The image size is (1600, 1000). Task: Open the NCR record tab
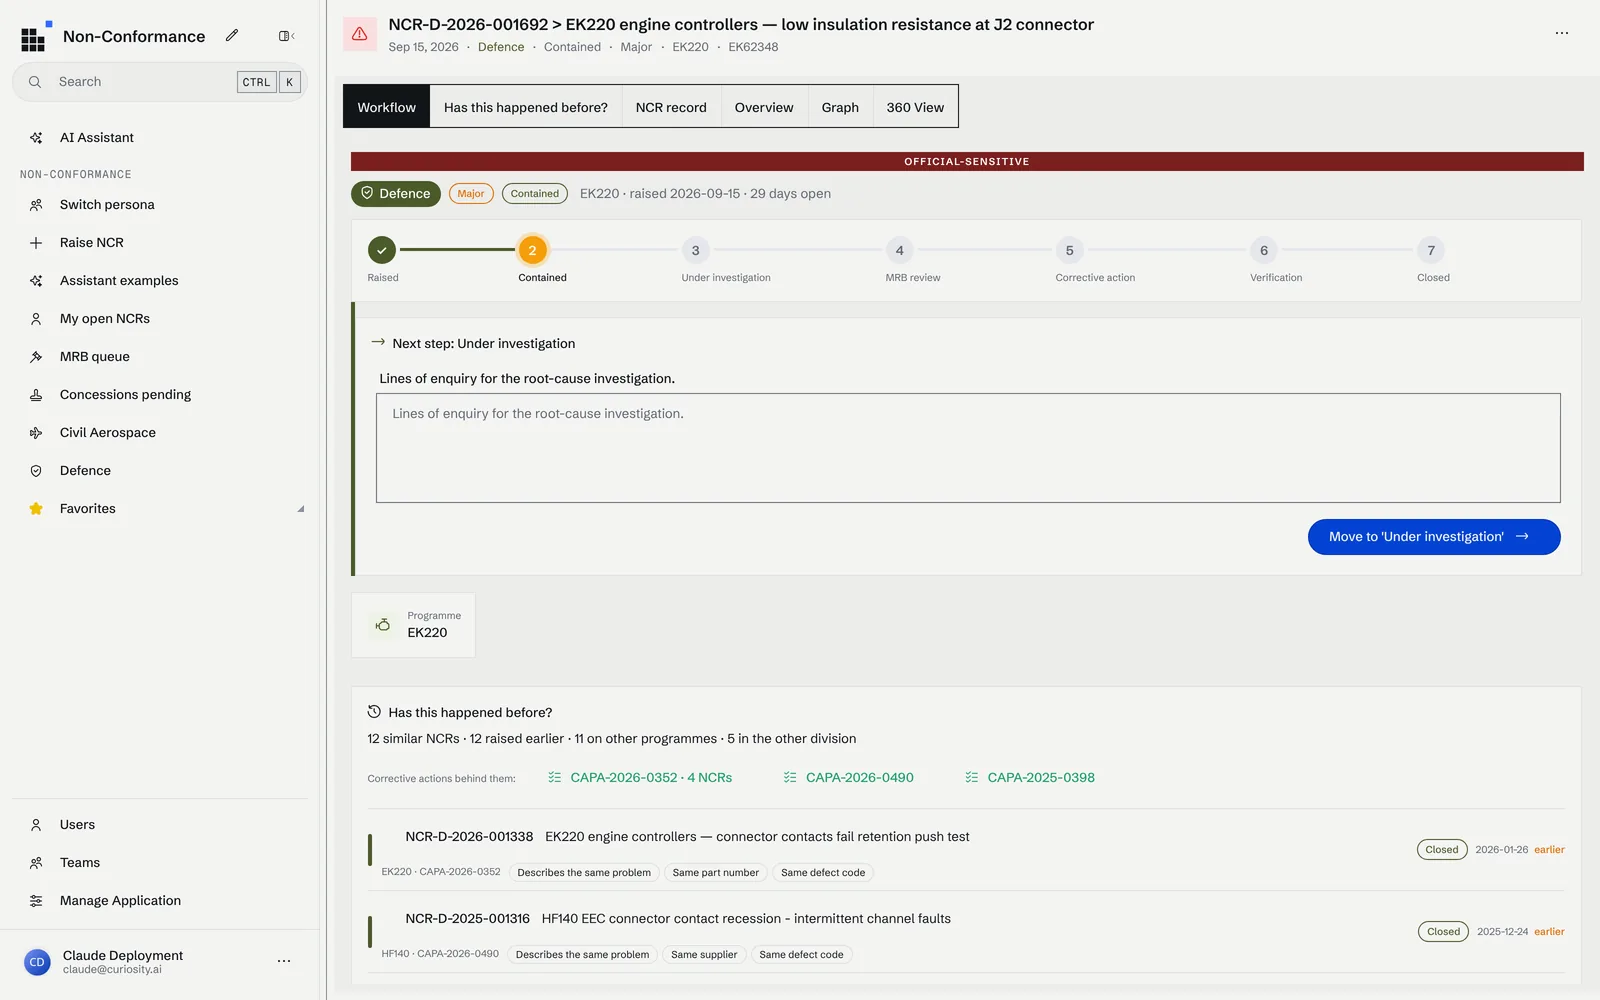671,107
